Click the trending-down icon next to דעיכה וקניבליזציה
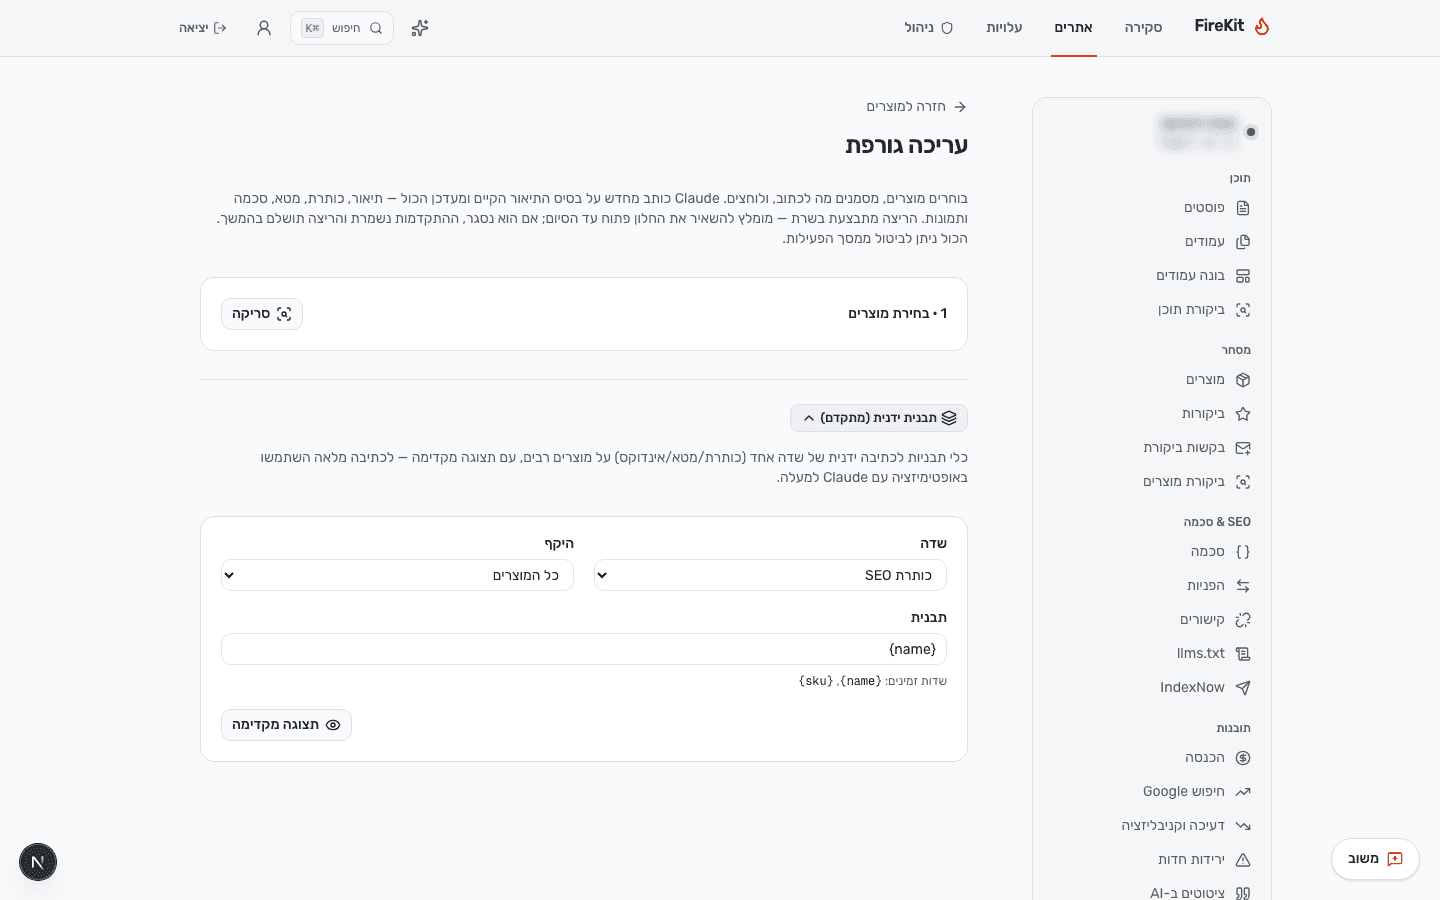 (1243, 826)
